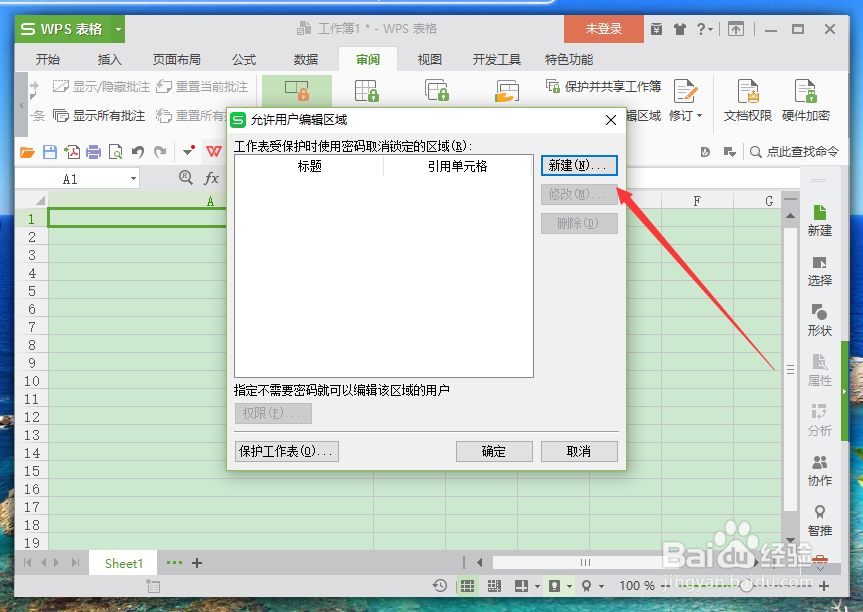Screen dimensions: 863x612
Task: Open the 形状 (Shapes) sidebar panel
Action: pos(820,320)
